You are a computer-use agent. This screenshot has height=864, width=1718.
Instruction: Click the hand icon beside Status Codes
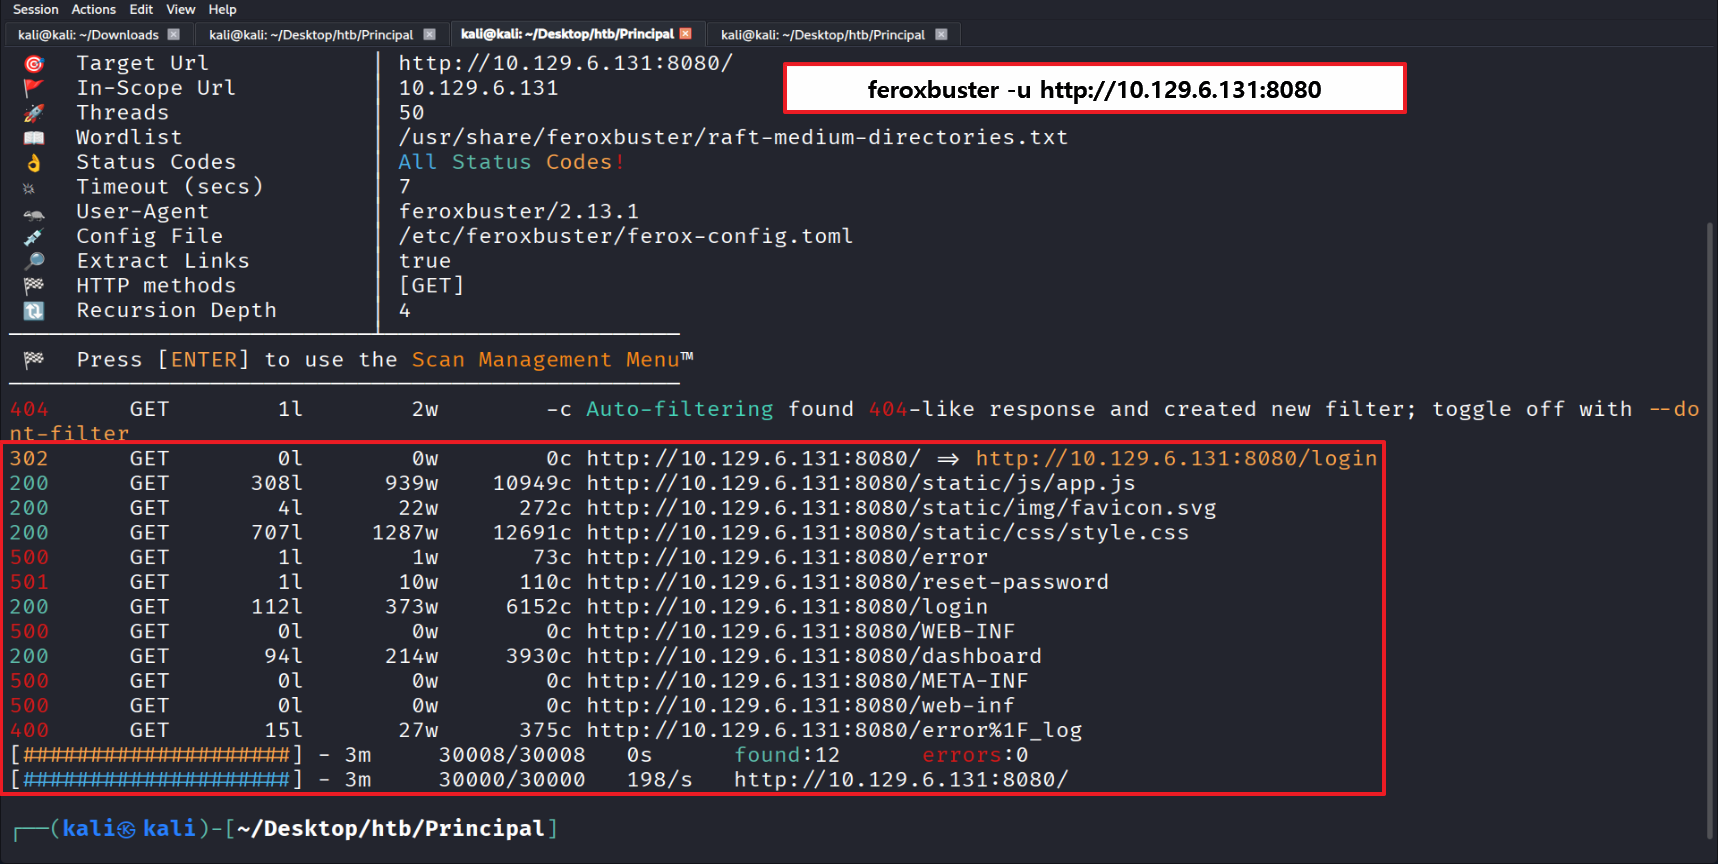click(x=34, y=162)
